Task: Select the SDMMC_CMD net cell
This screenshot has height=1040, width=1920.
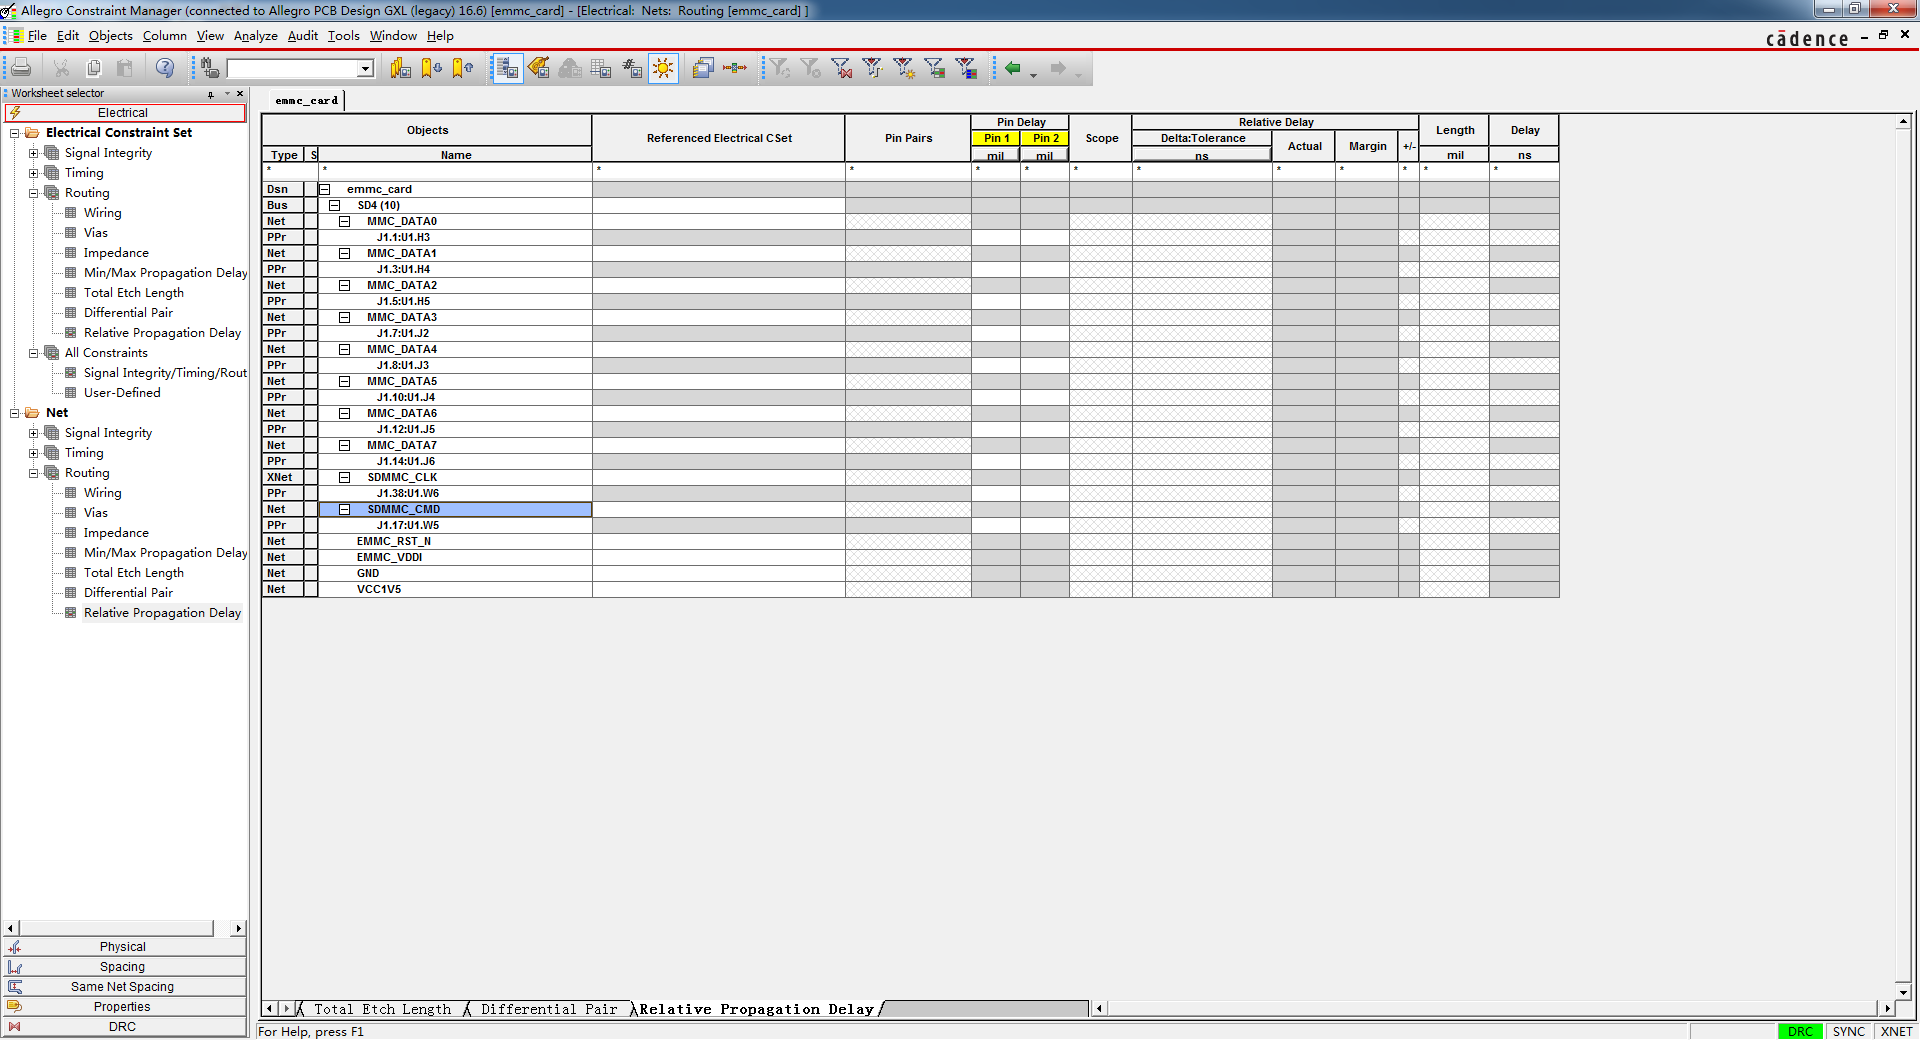Action: point(455,509)
